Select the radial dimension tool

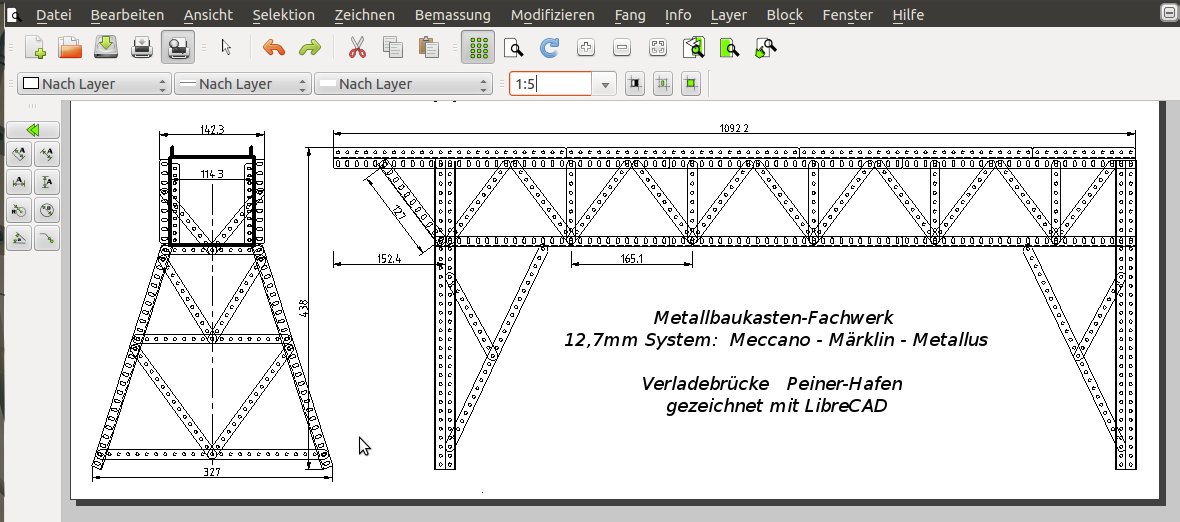pos(19,211)
